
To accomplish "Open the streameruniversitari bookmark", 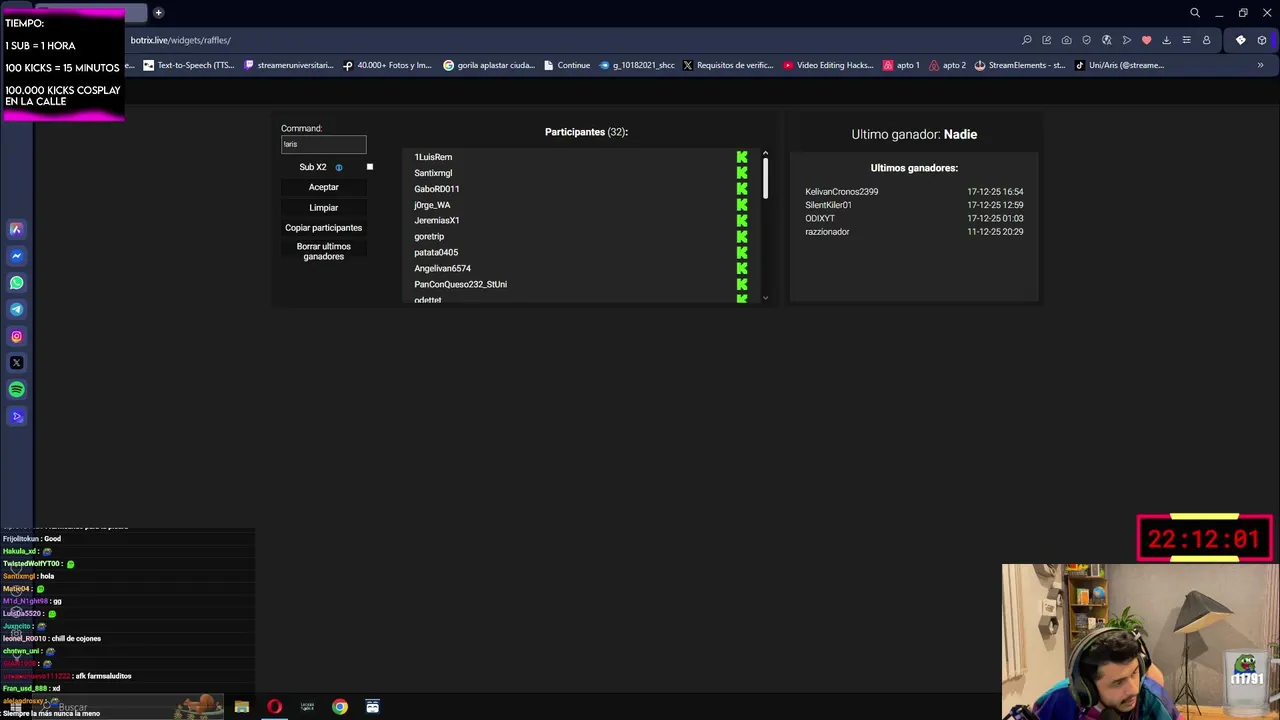I will tap(289, 65).
